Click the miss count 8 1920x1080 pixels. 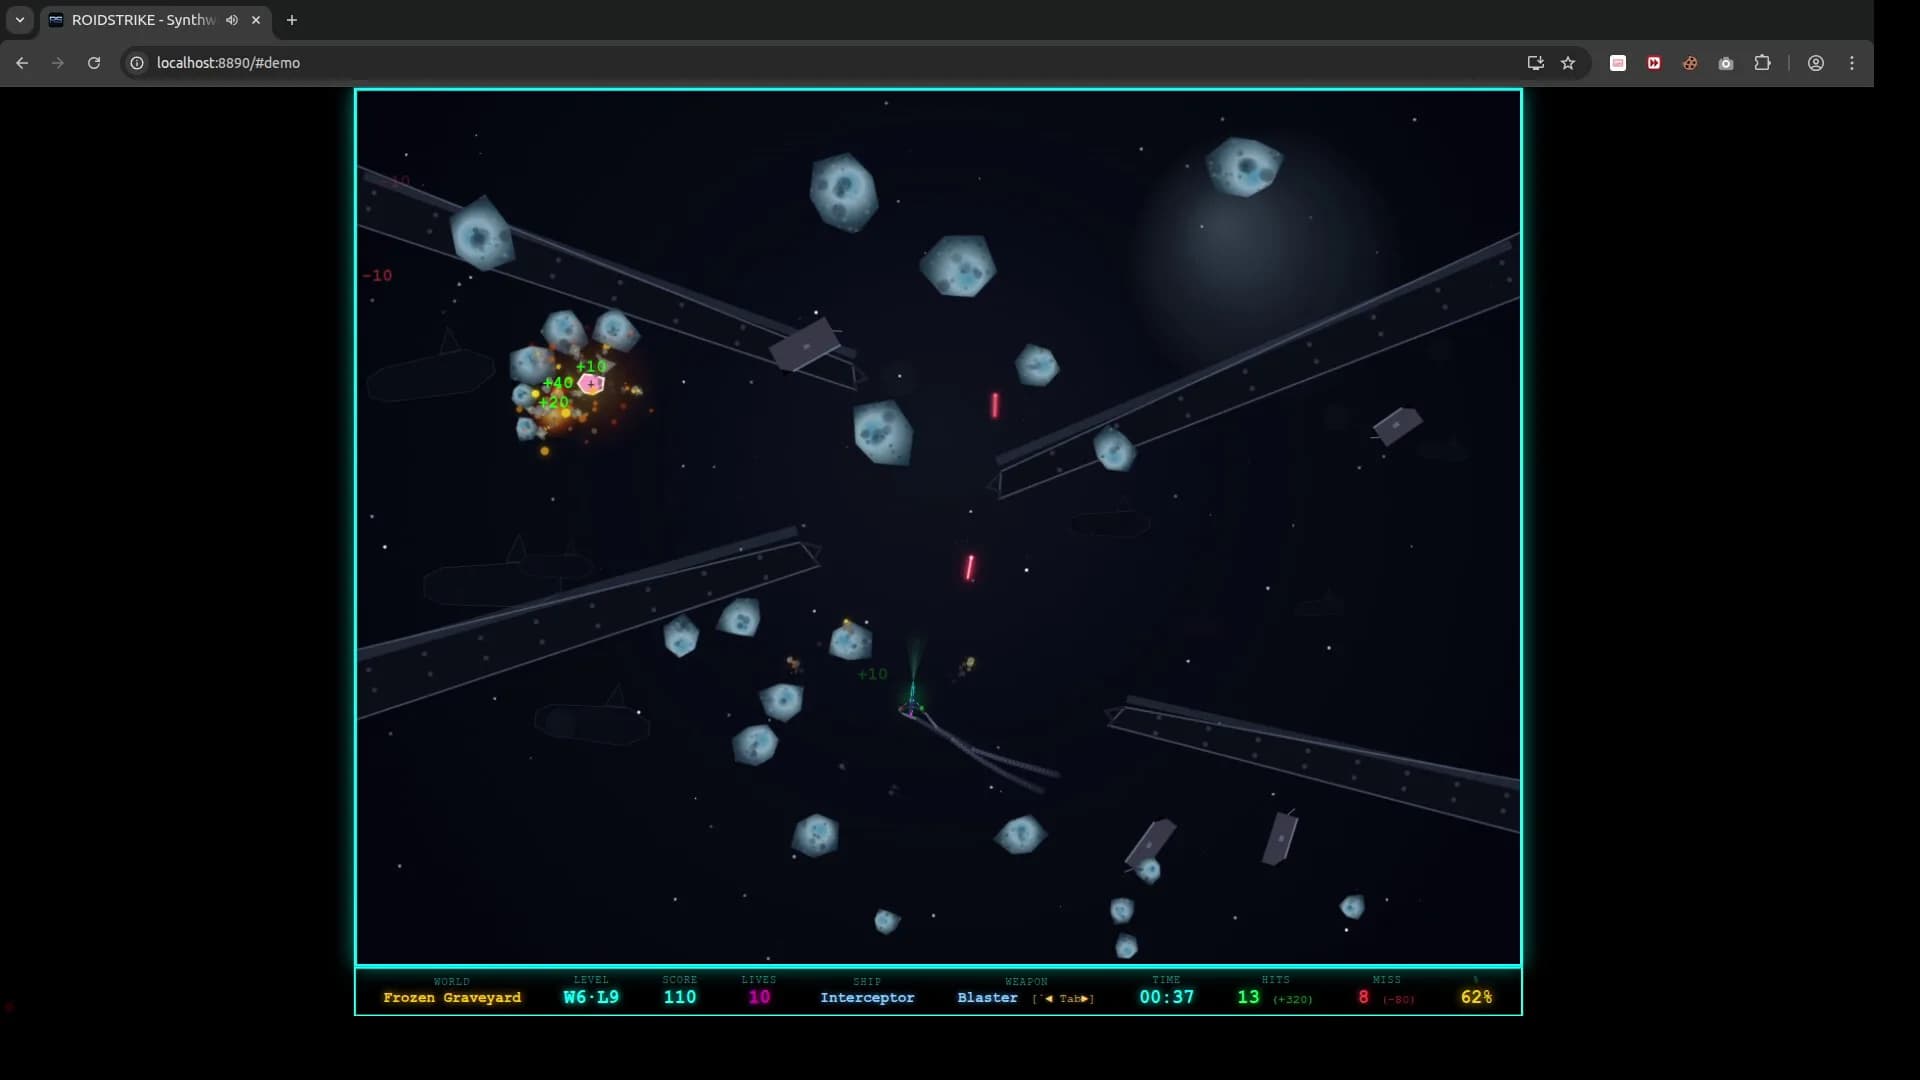tap(1363, 997)
